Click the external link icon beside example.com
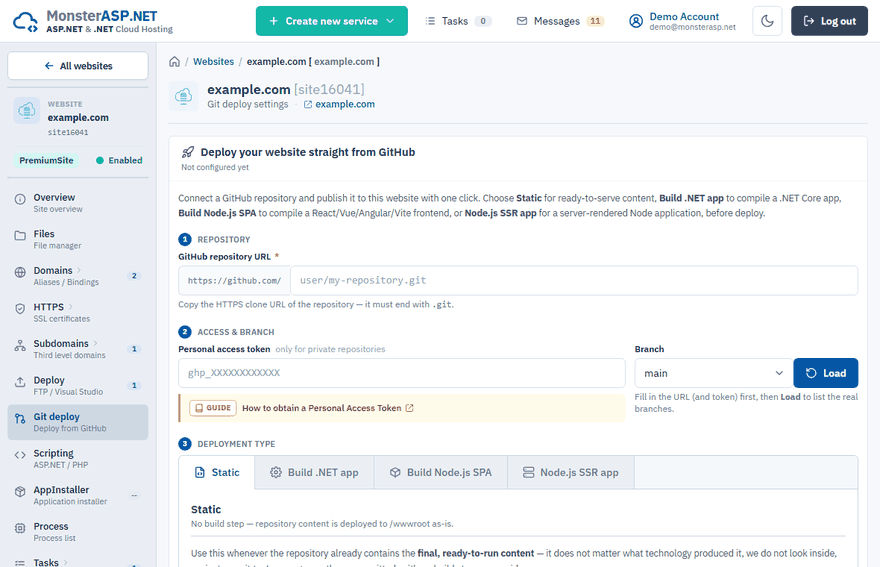880x567 pixels. [x=308, y=104]
